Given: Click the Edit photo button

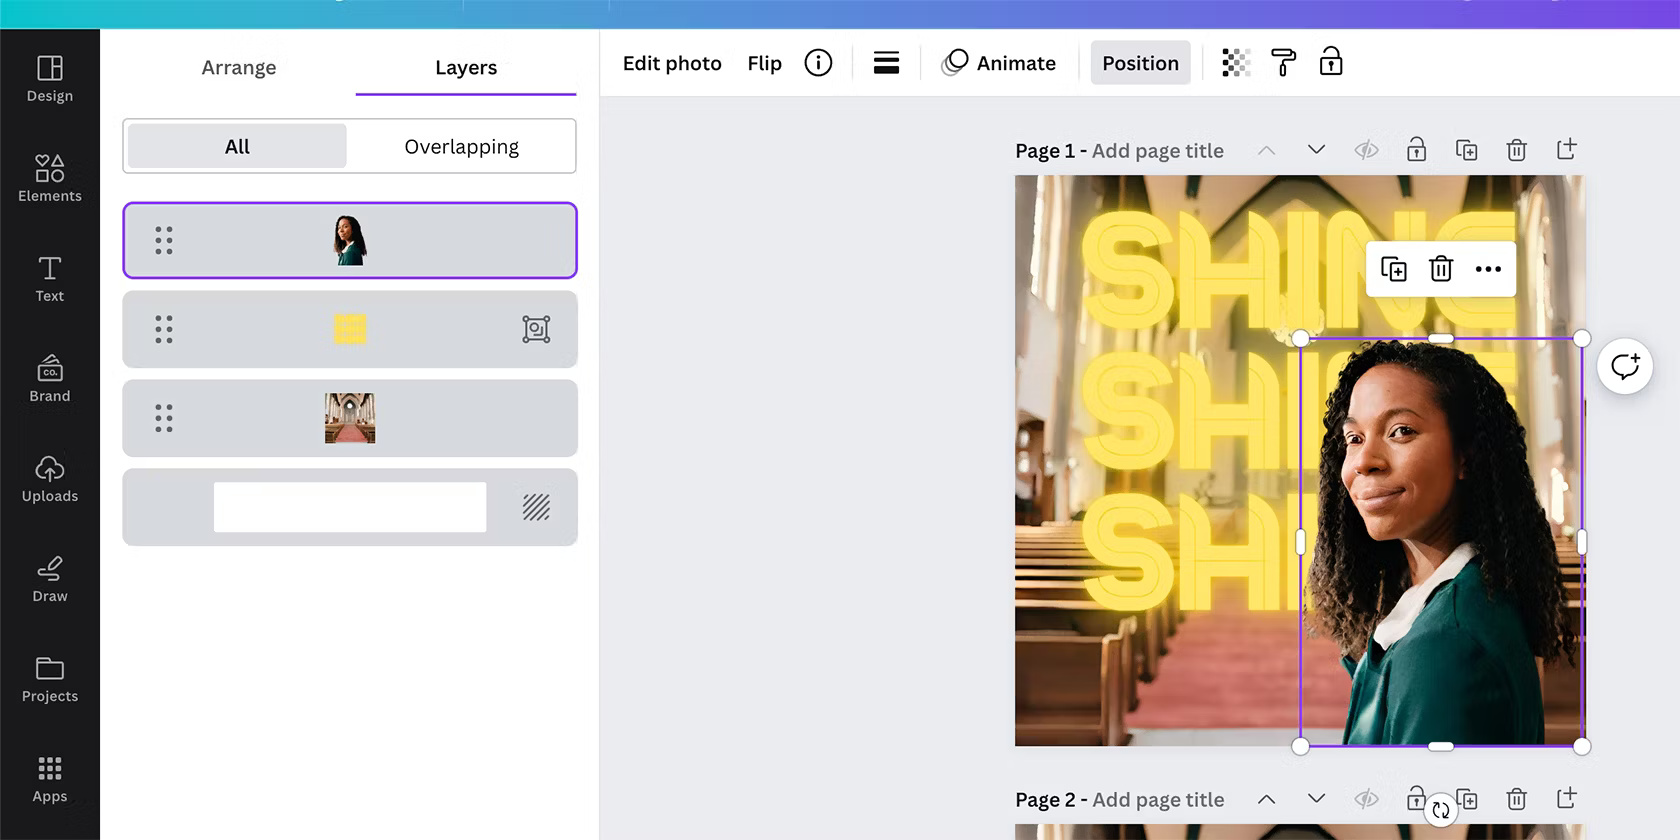Looking at the screenshot, I should (672, 63).
